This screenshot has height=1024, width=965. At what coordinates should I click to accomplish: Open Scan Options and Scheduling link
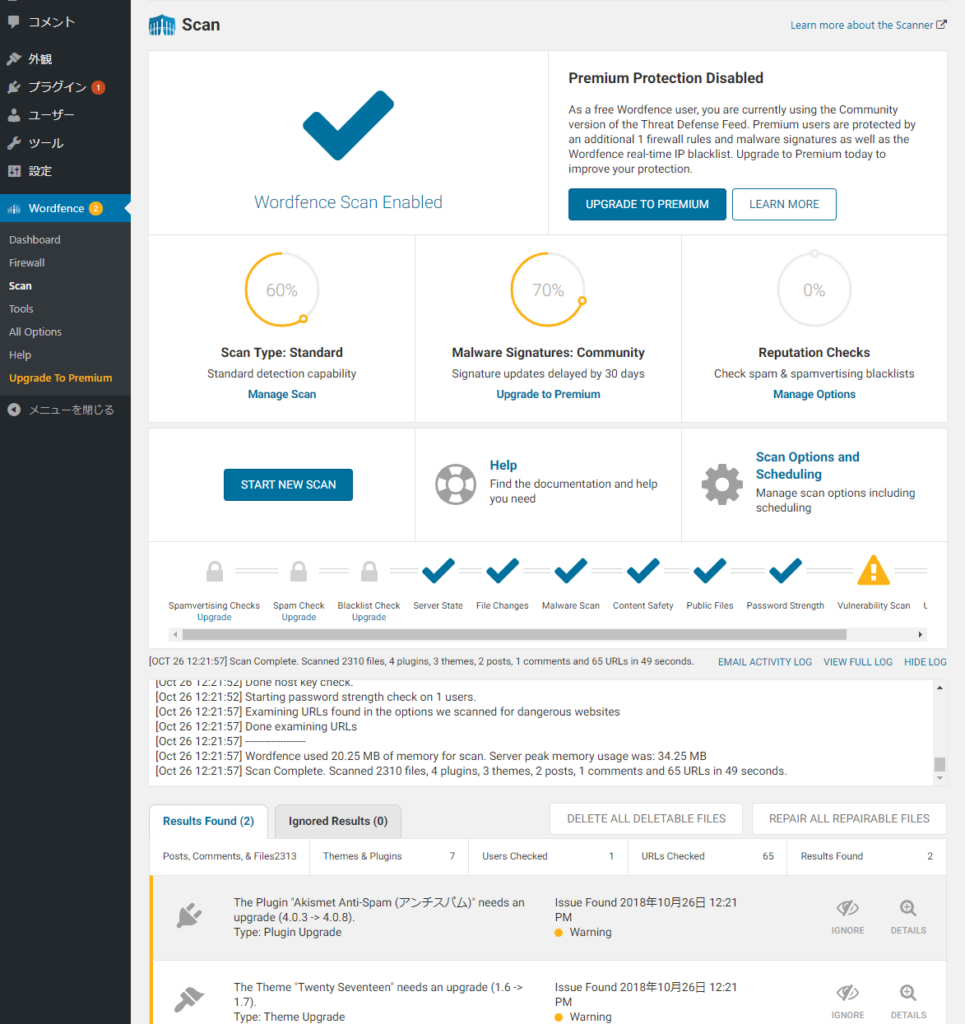(x=808, y=466)
